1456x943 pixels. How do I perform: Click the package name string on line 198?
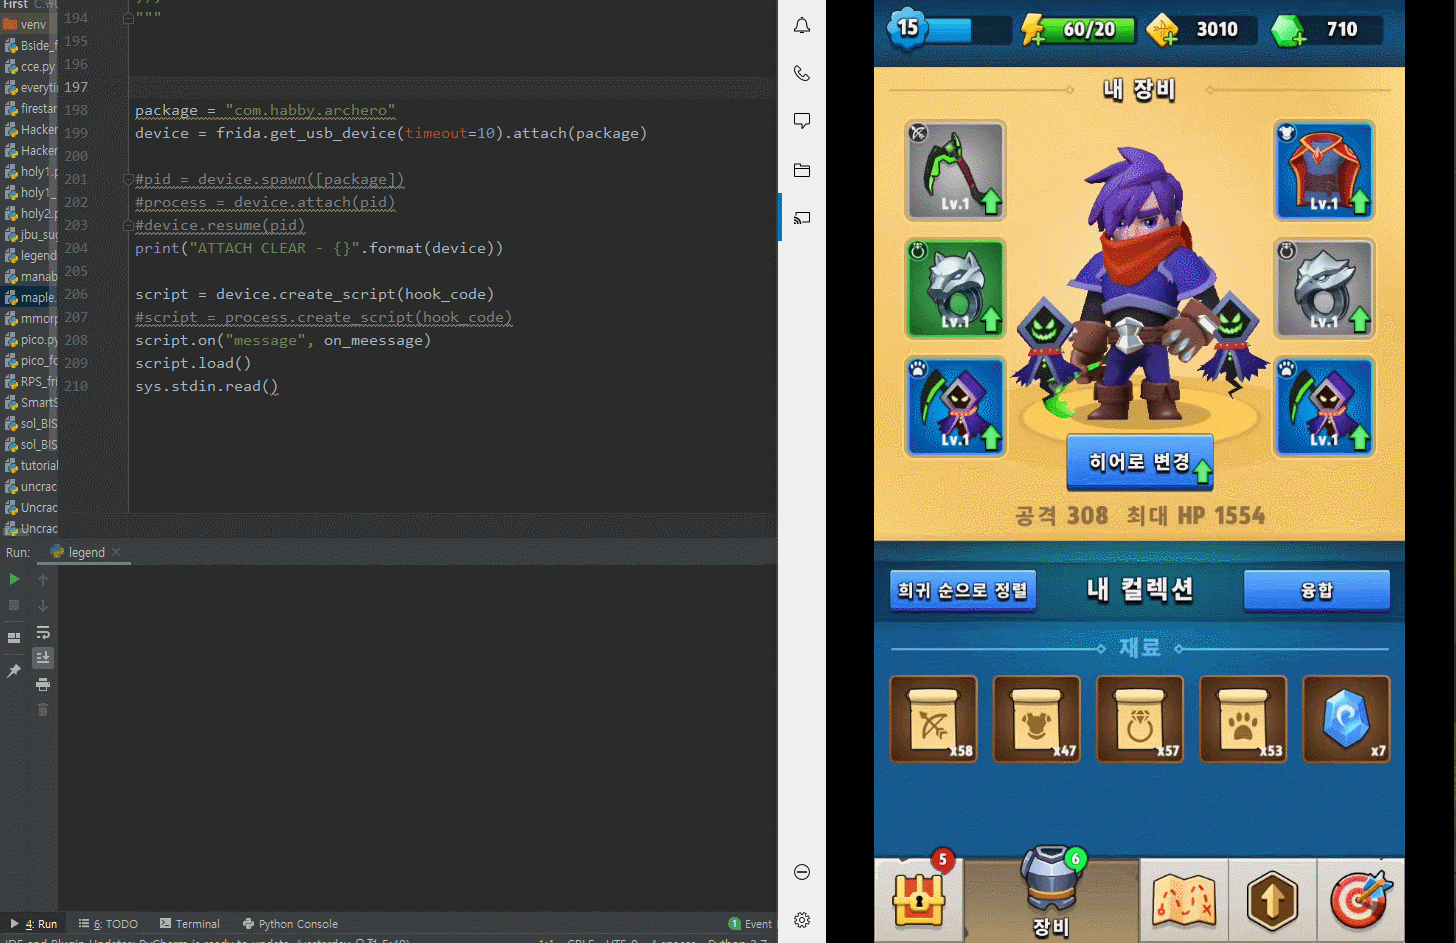(x=310, y=110)
